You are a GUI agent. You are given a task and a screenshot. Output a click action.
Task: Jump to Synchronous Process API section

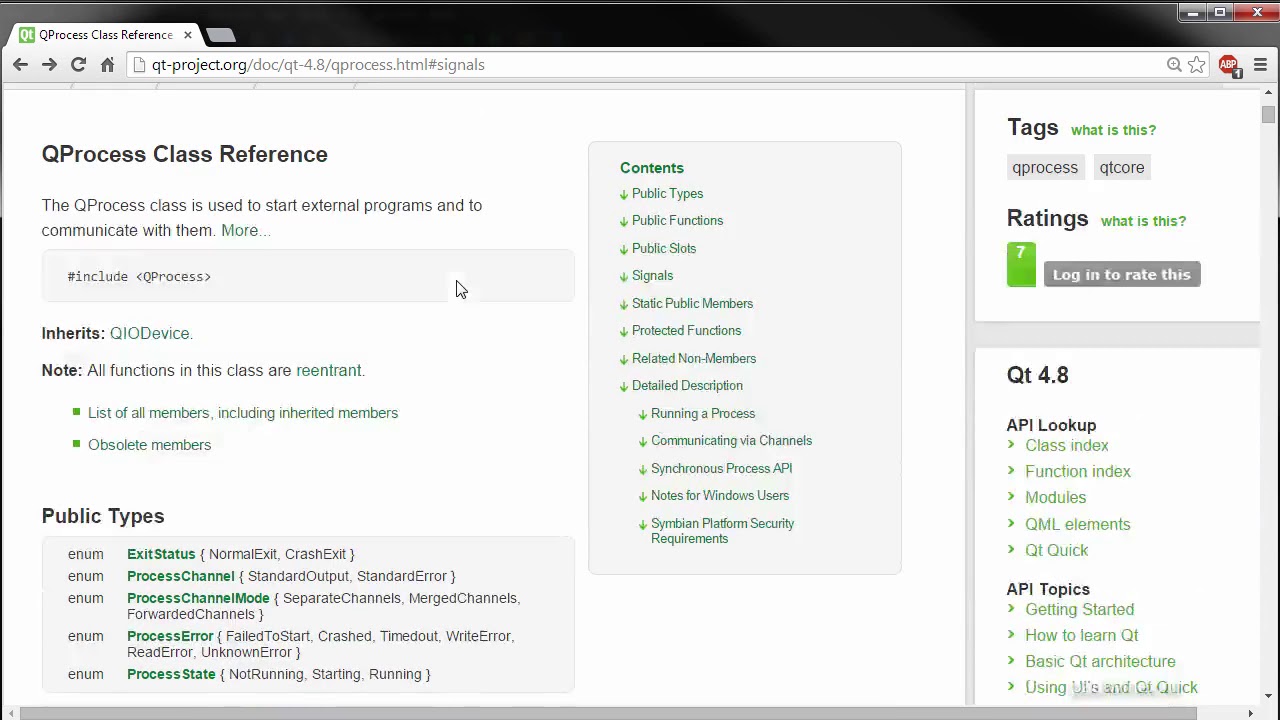tap(721, 469)
